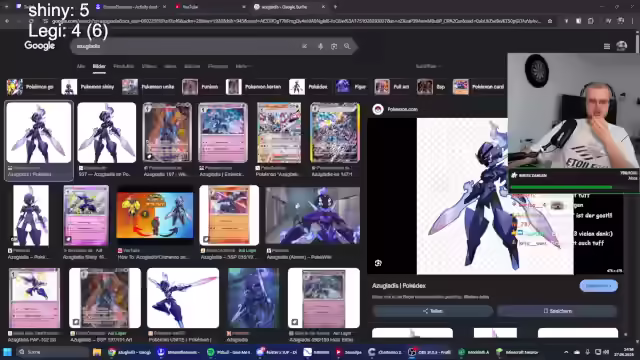Open the Google apps grid

(607, 46)
